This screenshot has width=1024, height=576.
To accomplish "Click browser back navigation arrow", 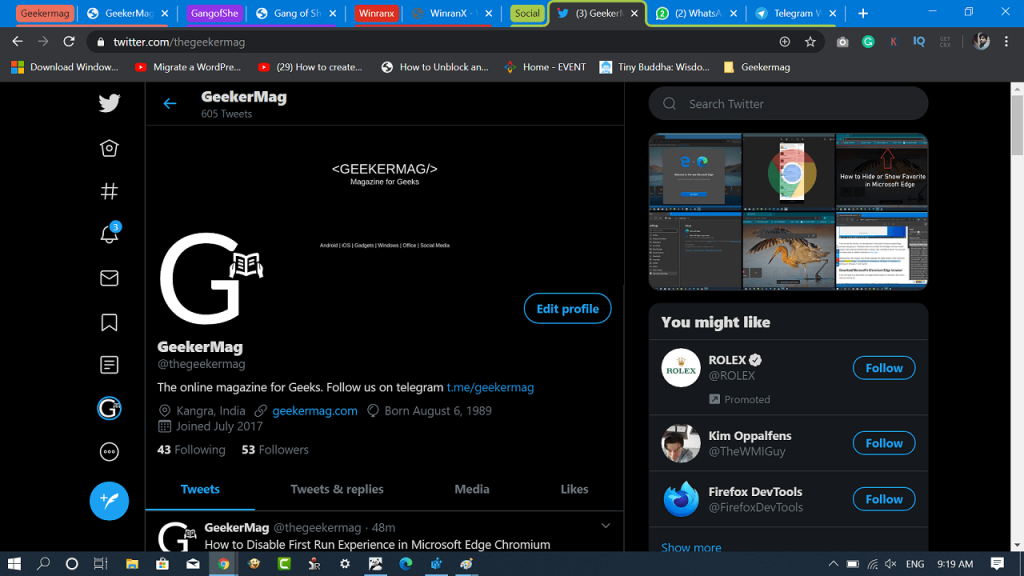I will point(18,42).
